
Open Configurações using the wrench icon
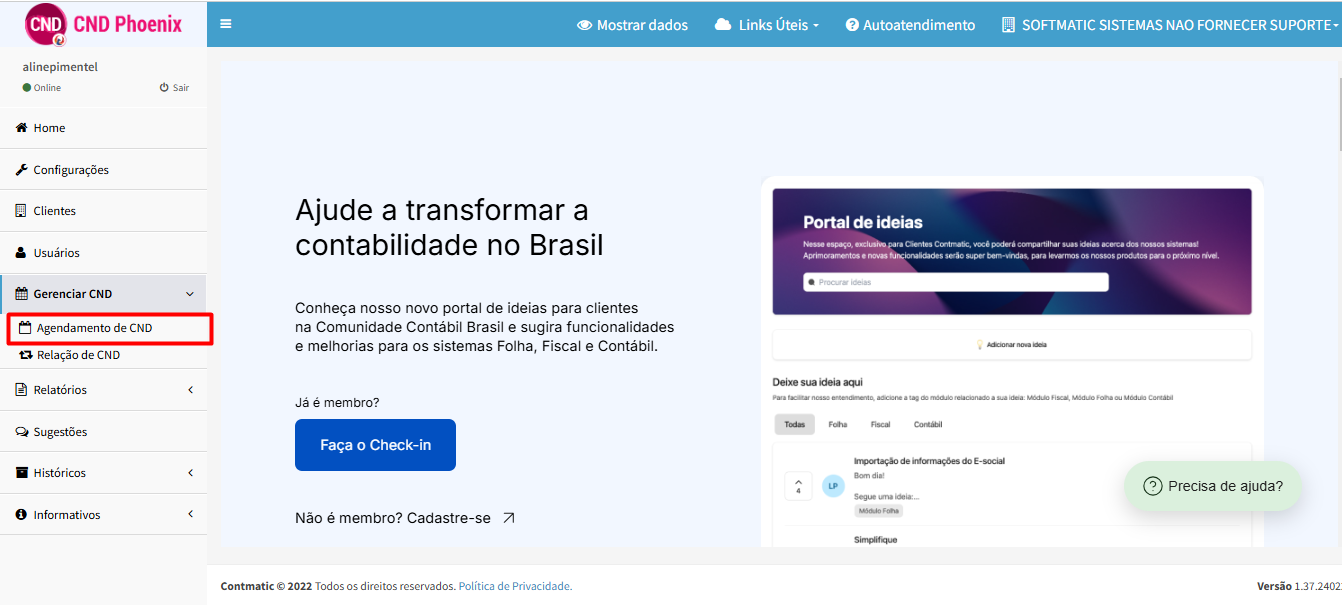(21, 170)
